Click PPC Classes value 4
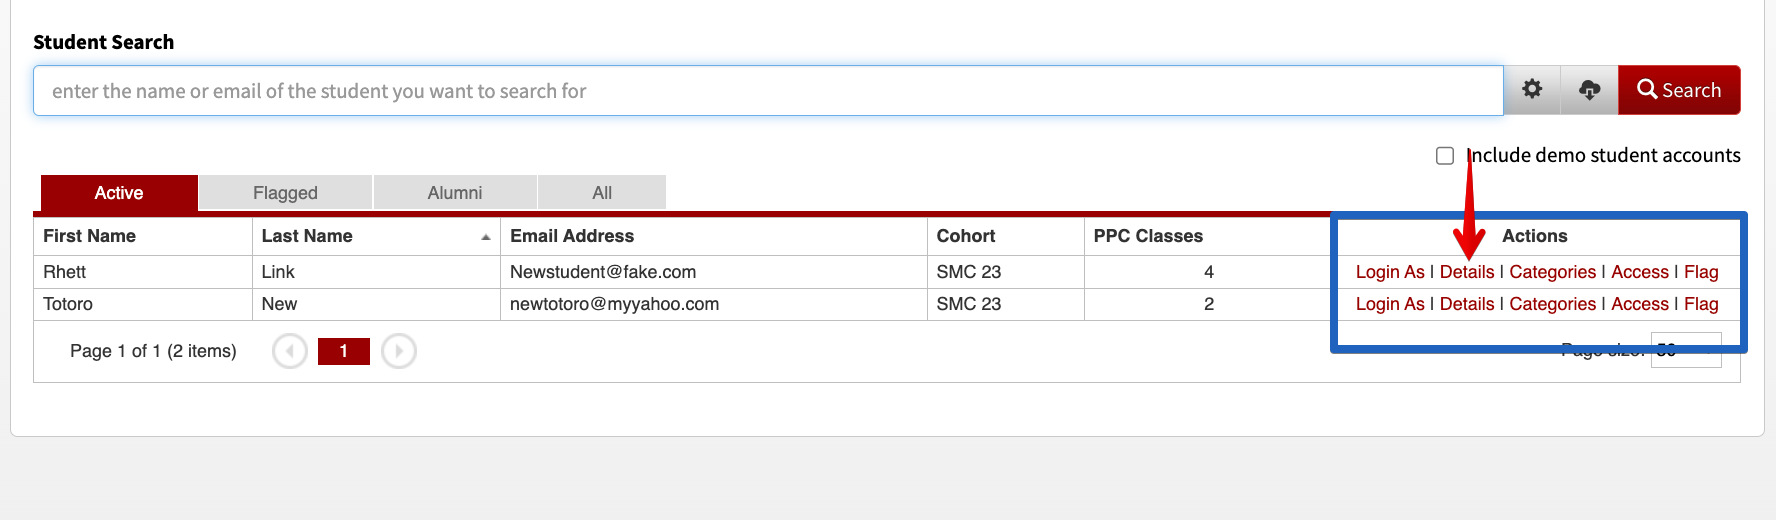Viewport: 1776px width, 520px height. 1209,272
